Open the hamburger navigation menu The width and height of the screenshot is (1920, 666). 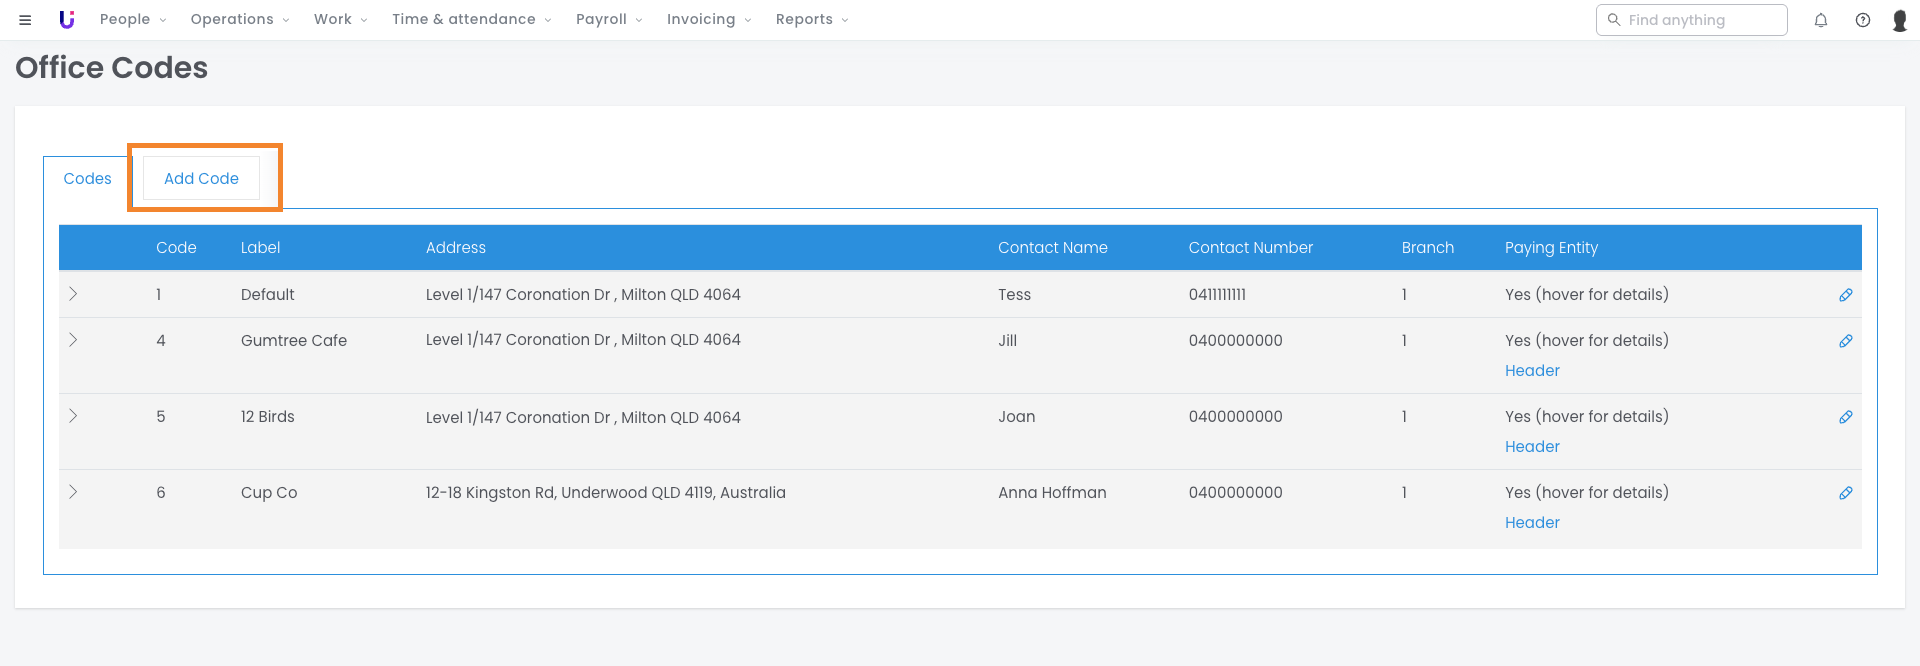point(25,20)
